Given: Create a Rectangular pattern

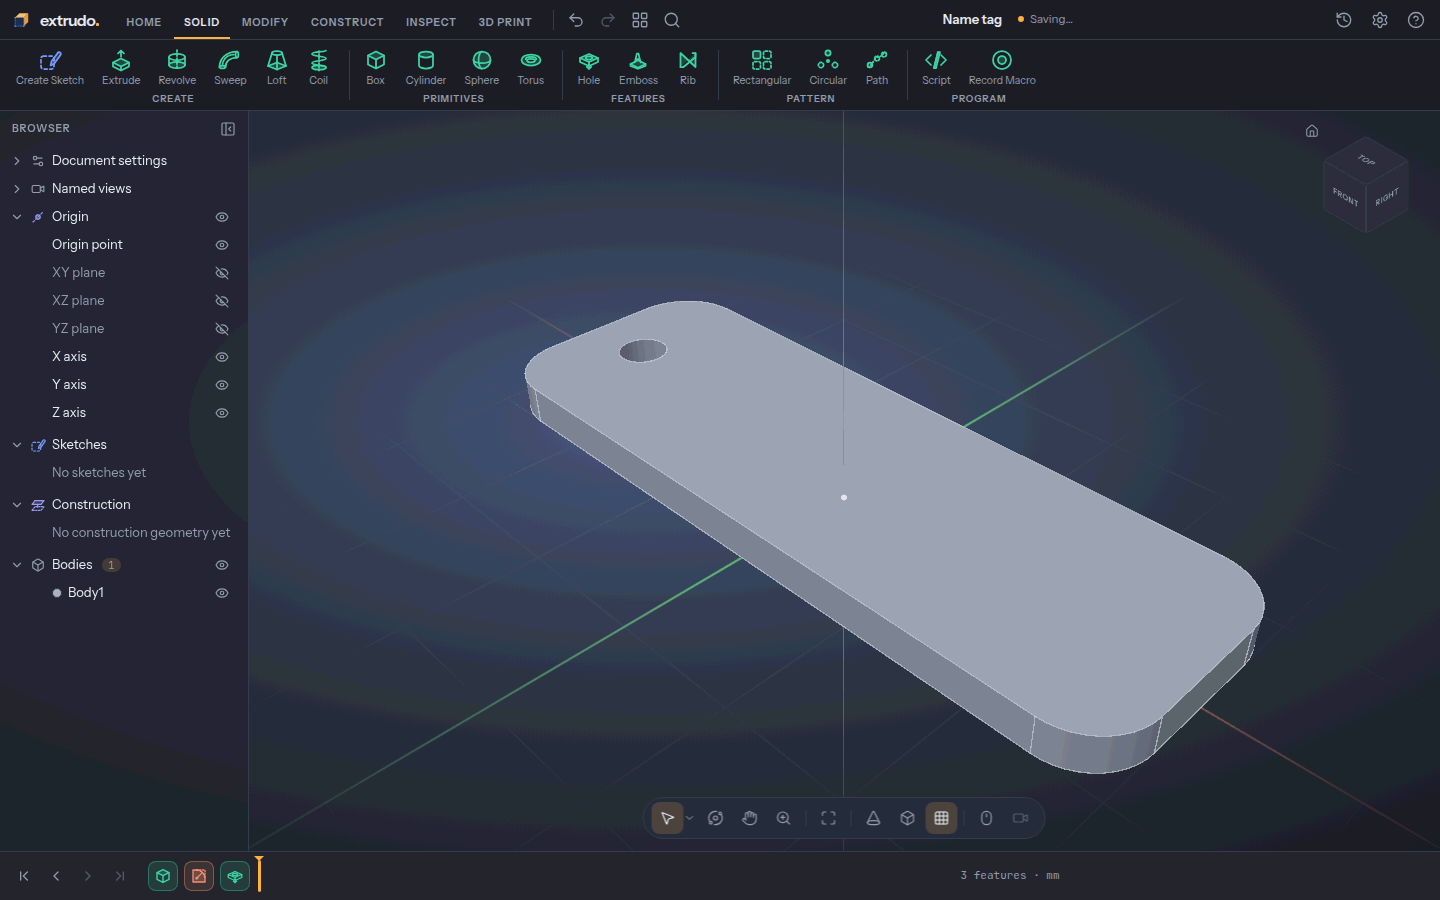Looking at the screenshot, I should coord(762,68).
